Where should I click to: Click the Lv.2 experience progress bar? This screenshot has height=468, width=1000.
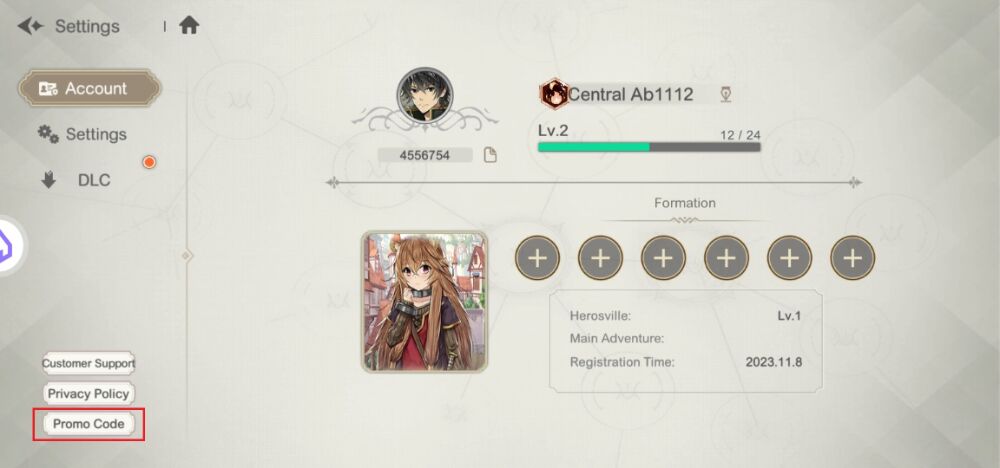(649, 147)
